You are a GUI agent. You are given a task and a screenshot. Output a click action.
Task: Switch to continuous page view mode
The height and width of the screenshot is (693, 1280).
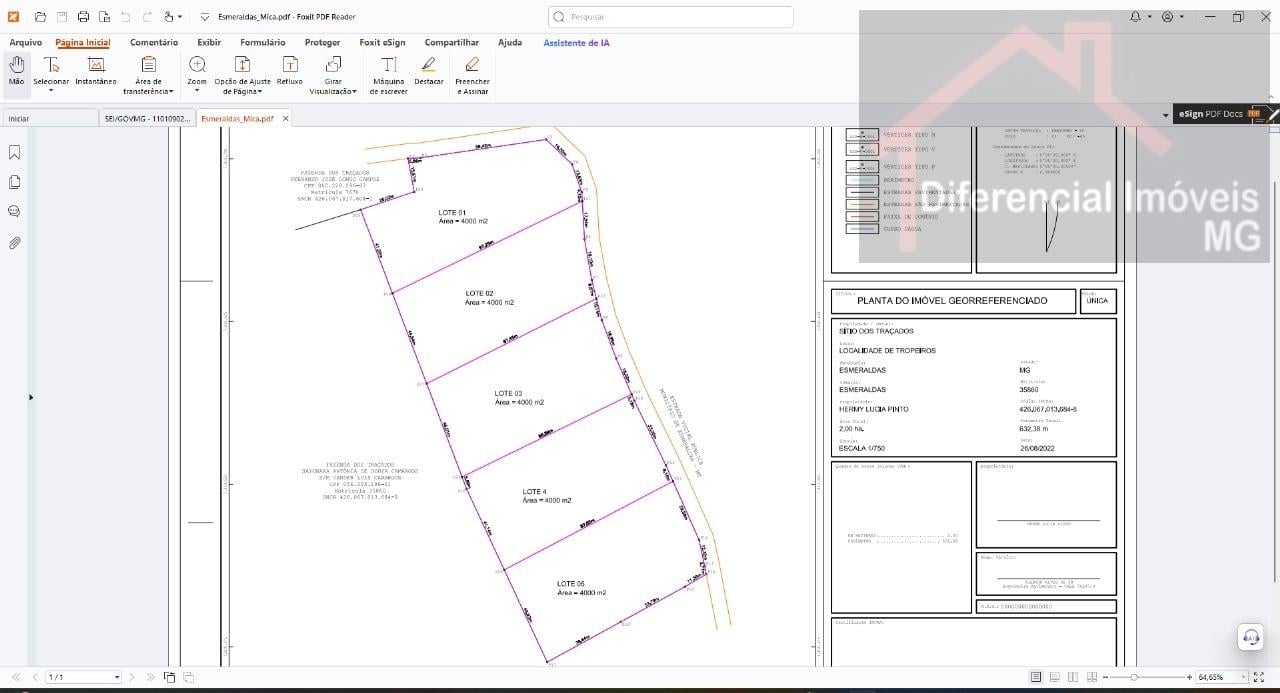(1054, 677)
